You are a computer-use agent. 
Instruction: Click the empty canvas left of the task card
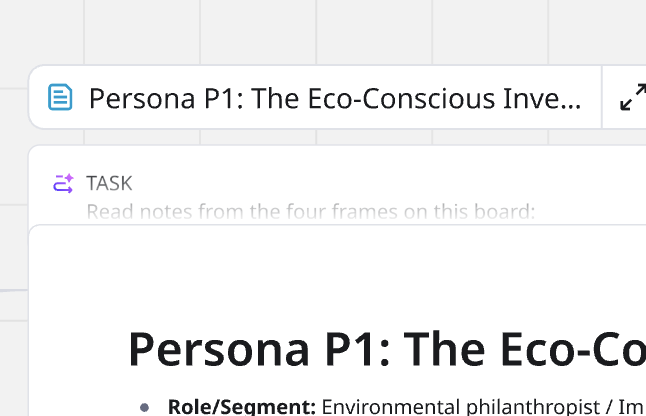coord(14,200)
